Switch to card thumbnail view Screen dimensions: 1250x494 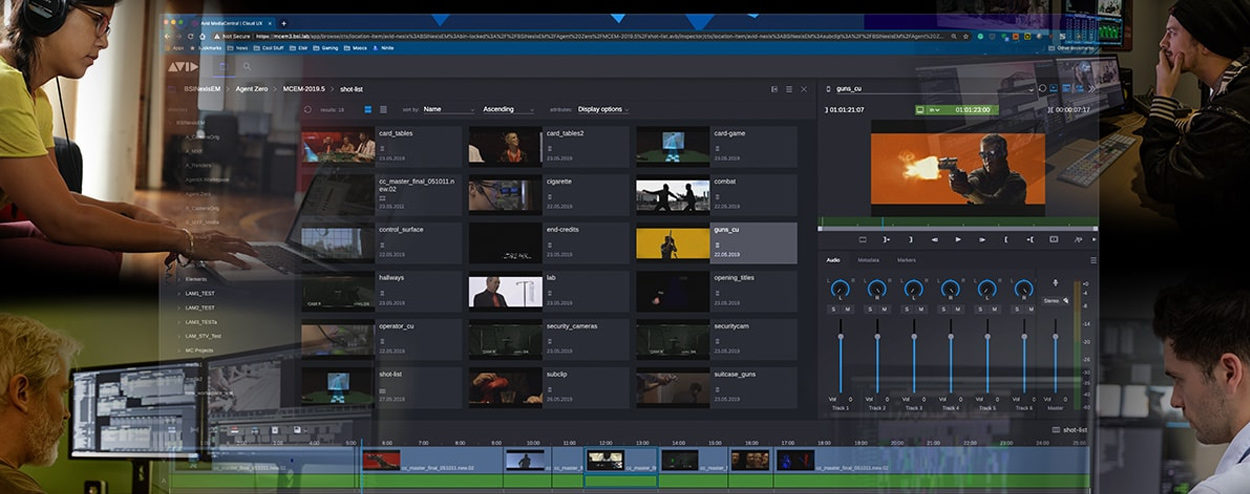click(368, 109)
